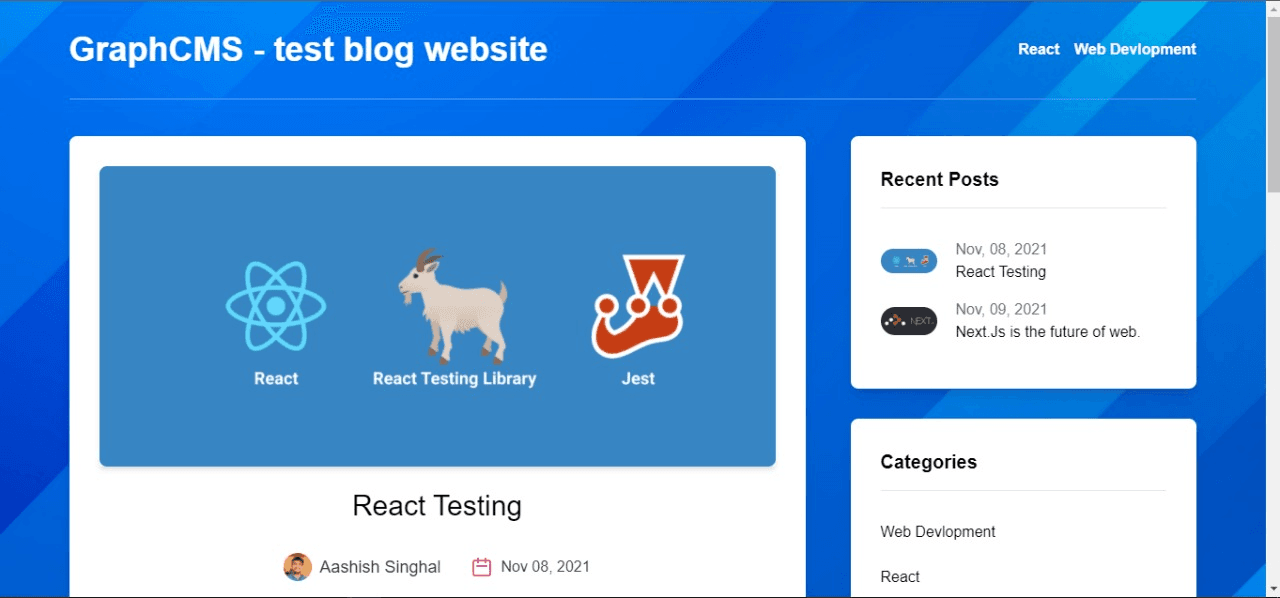Click the Categories panel heading
This screenshot has height=598, width=1280.
click(928, 462)
